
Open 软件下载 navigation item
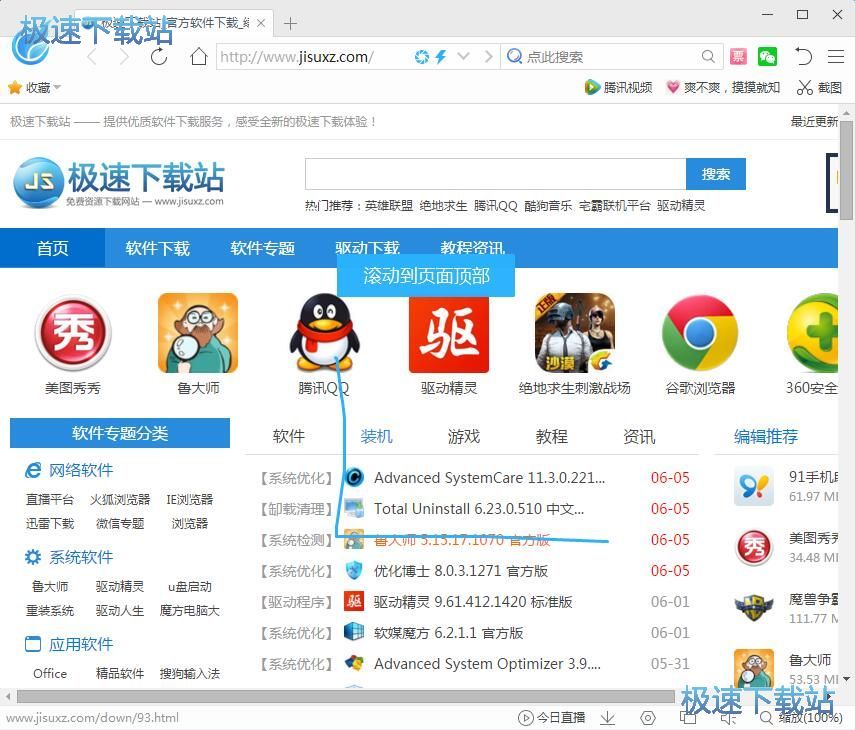pos(157,248)
